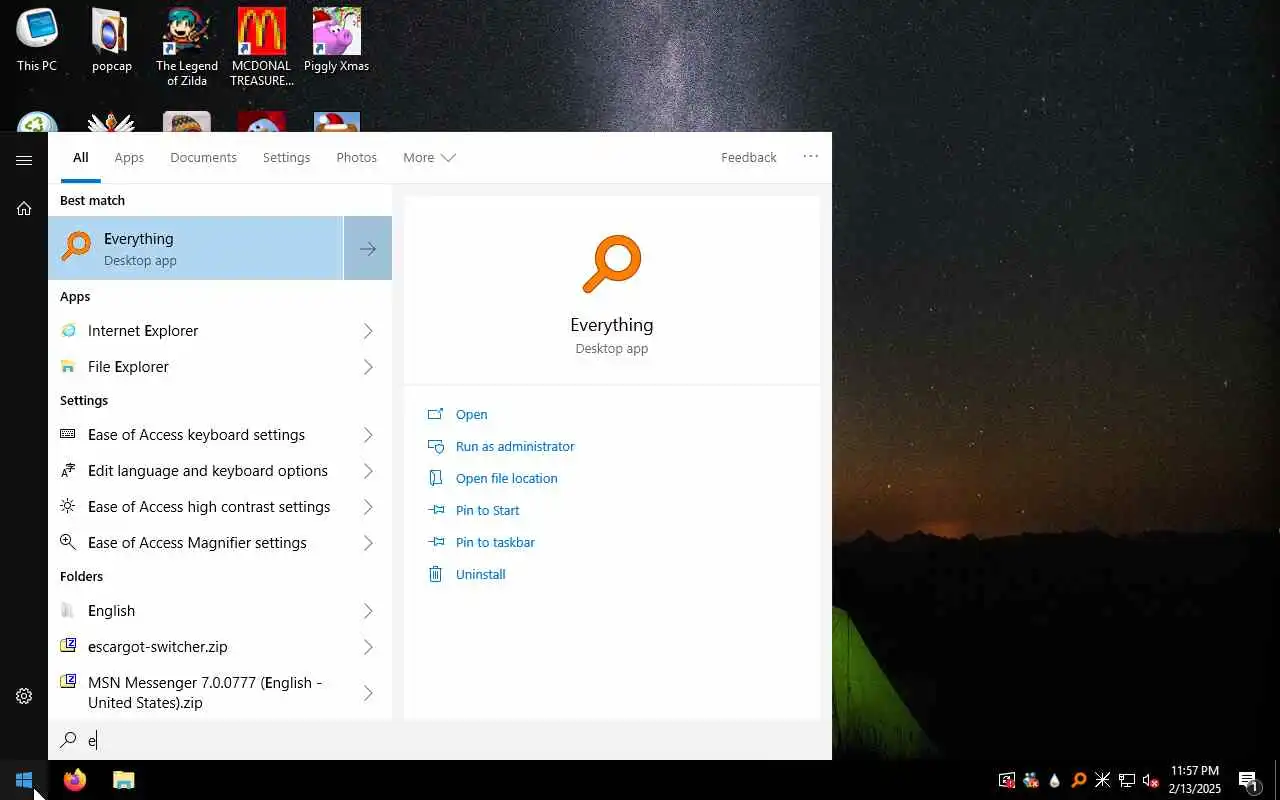This screenshot has width=1280, height=800.
Task: Click the search text input field
Action: click(440, 740)
